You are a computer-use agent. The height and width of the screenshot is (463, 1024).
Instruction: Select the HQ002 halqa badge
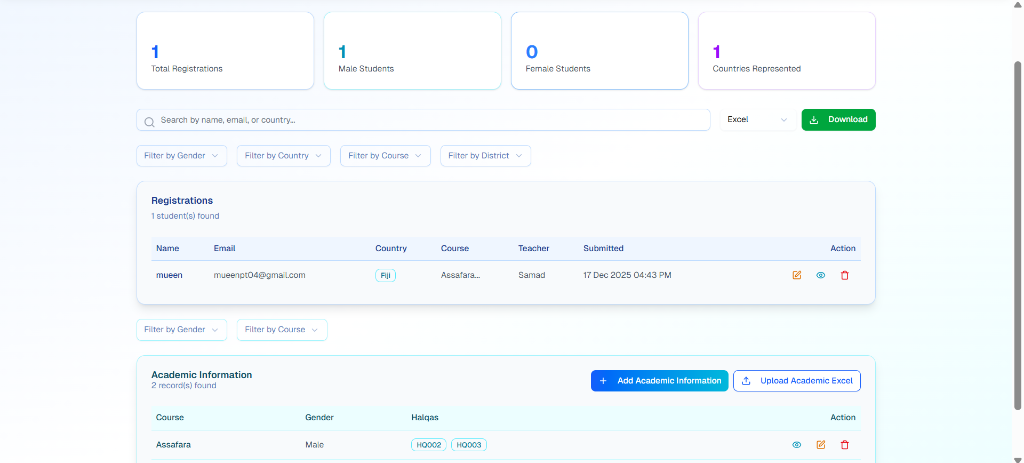(429, 445)
